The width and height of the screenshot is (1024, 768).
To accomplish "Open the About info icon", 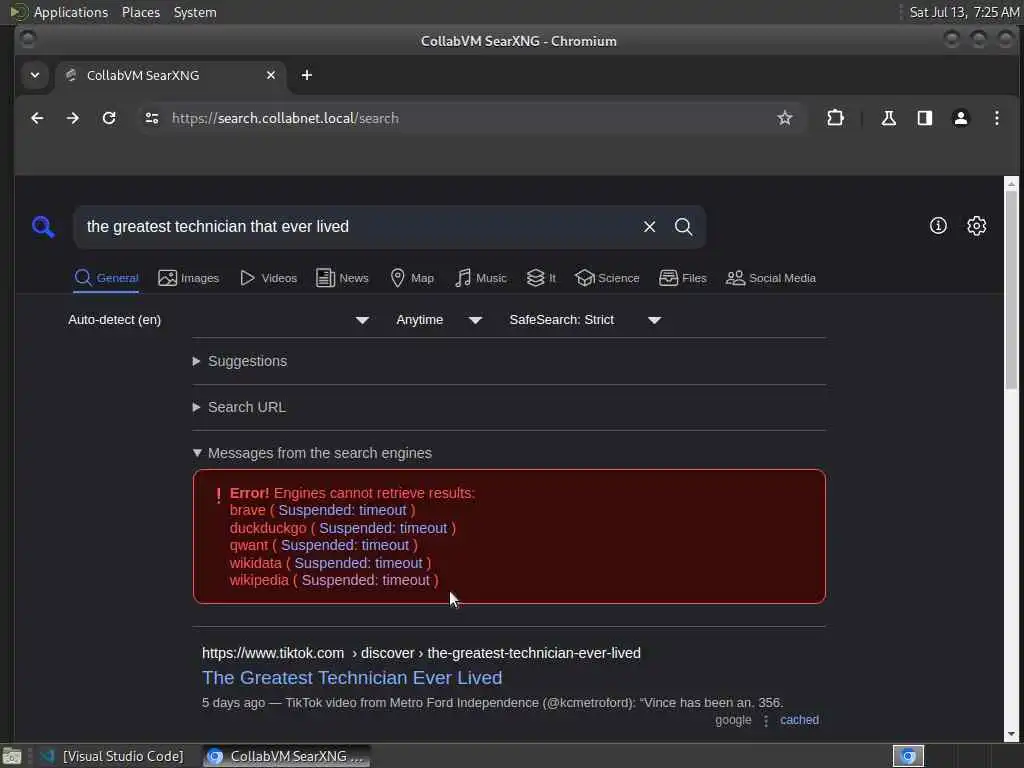I will (x=938, y=226).
